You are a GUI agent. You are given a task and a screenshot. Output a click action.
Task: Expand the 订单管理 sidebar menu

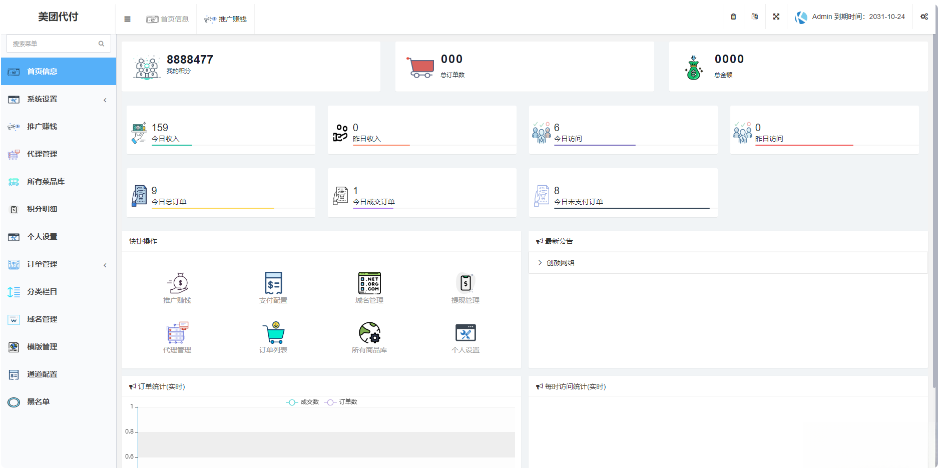[58, 264]
